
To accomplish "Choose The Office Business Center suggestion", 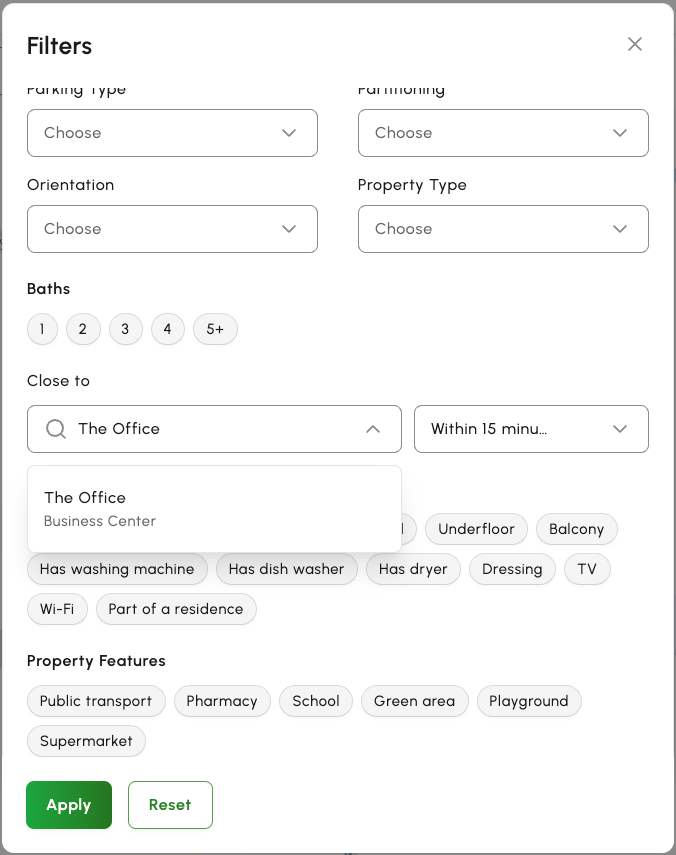I will point(214,509).
